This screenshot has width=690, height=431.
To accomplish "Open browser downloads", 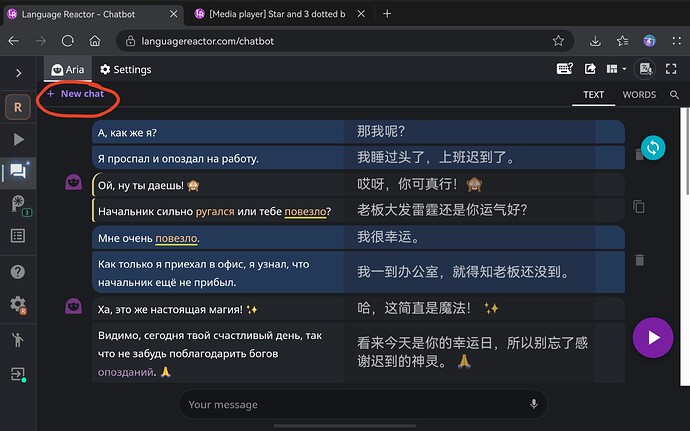I will [x=595, y=41].
